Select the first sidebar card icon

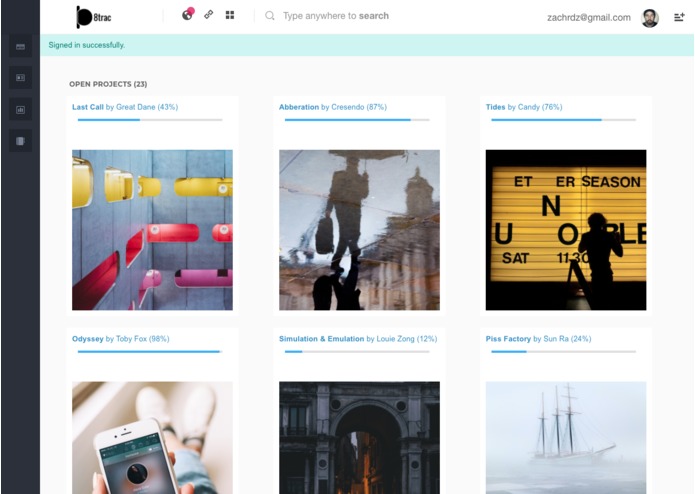coord(20,46)
